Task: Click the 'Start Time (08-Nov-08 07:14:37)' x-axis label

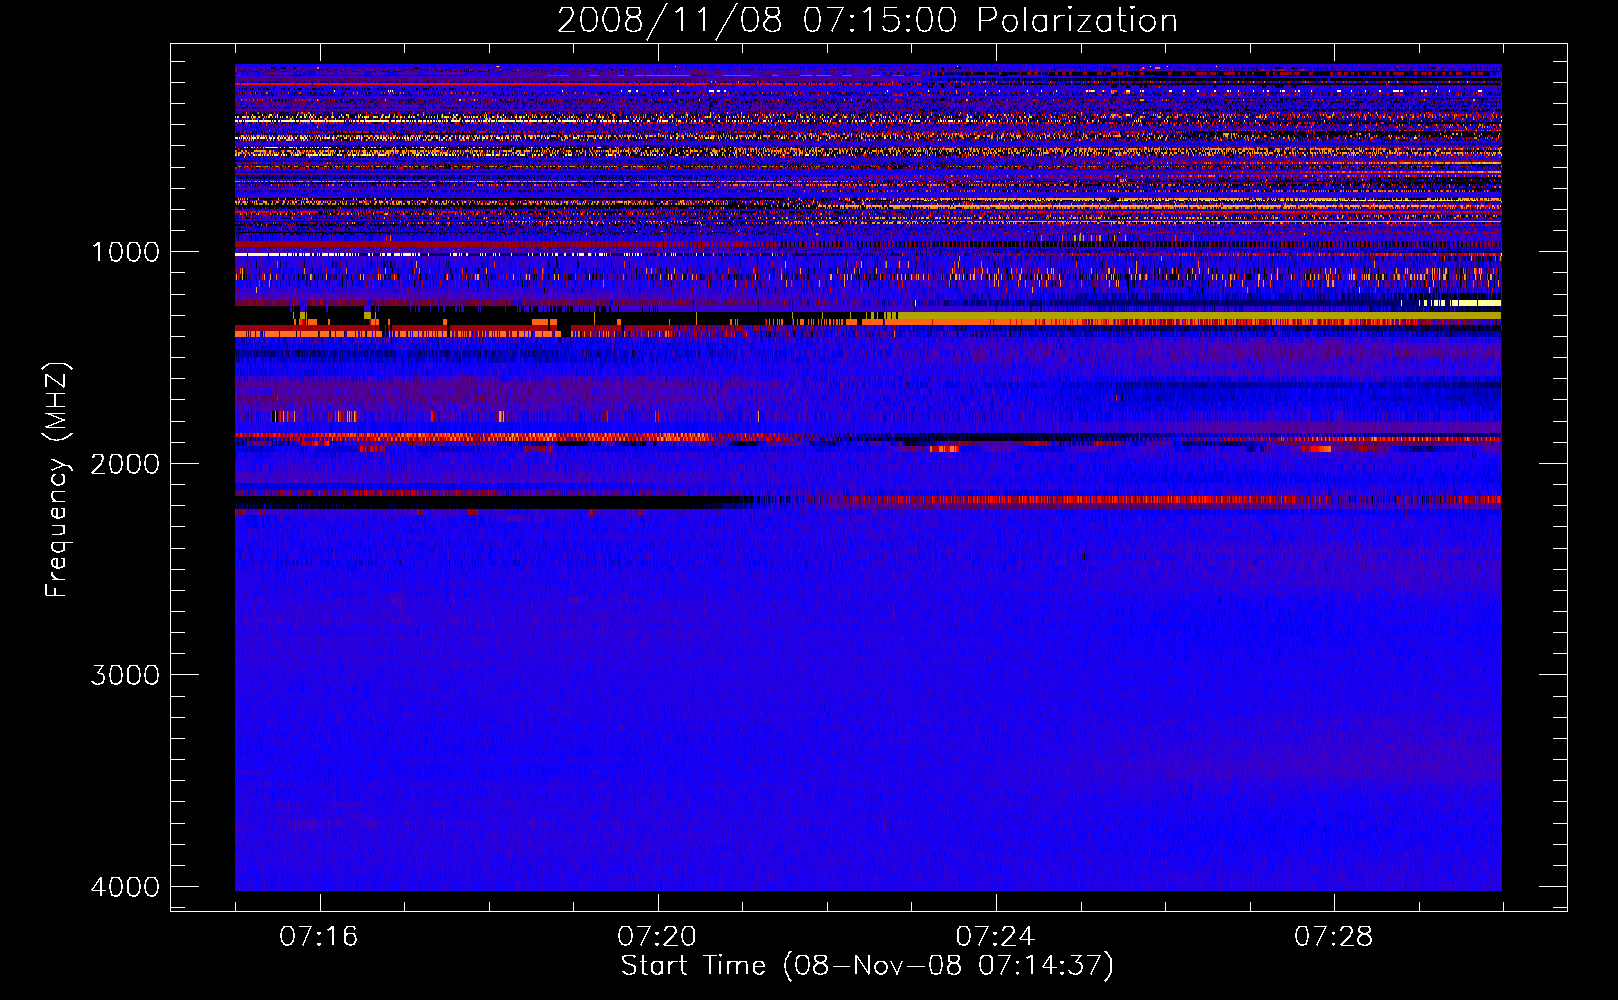Action: [x=867, y=966]
